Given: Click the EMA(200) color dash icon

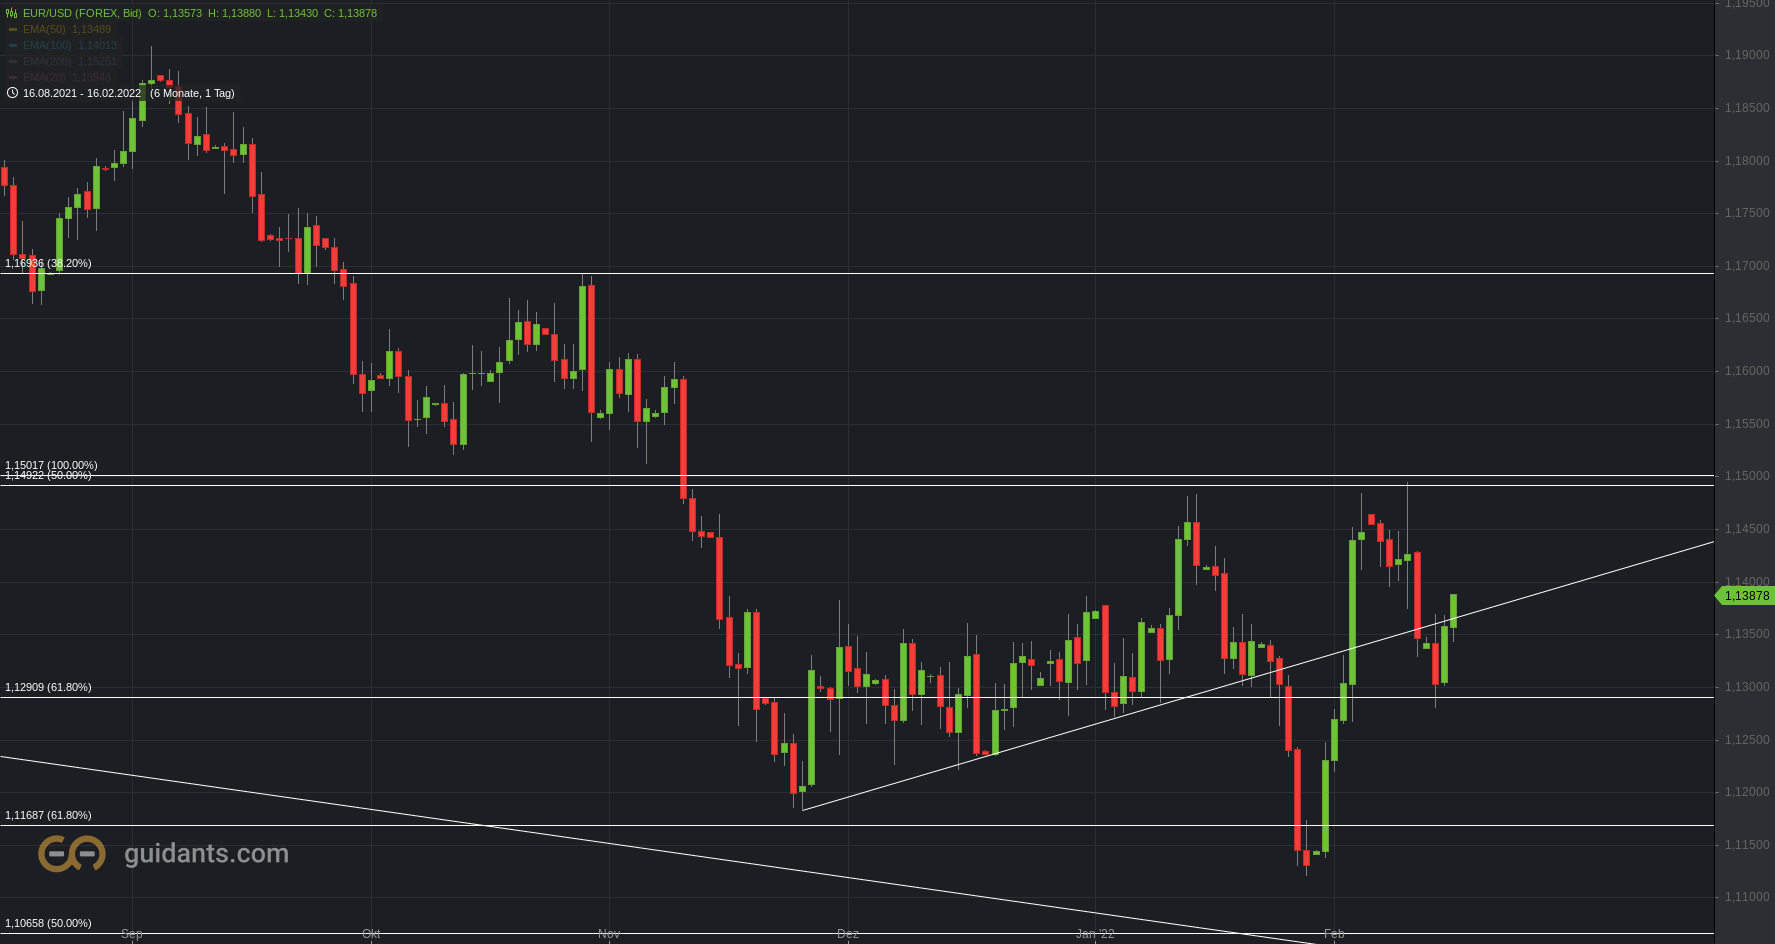Looking at the screenshot, I should (13, 61).
